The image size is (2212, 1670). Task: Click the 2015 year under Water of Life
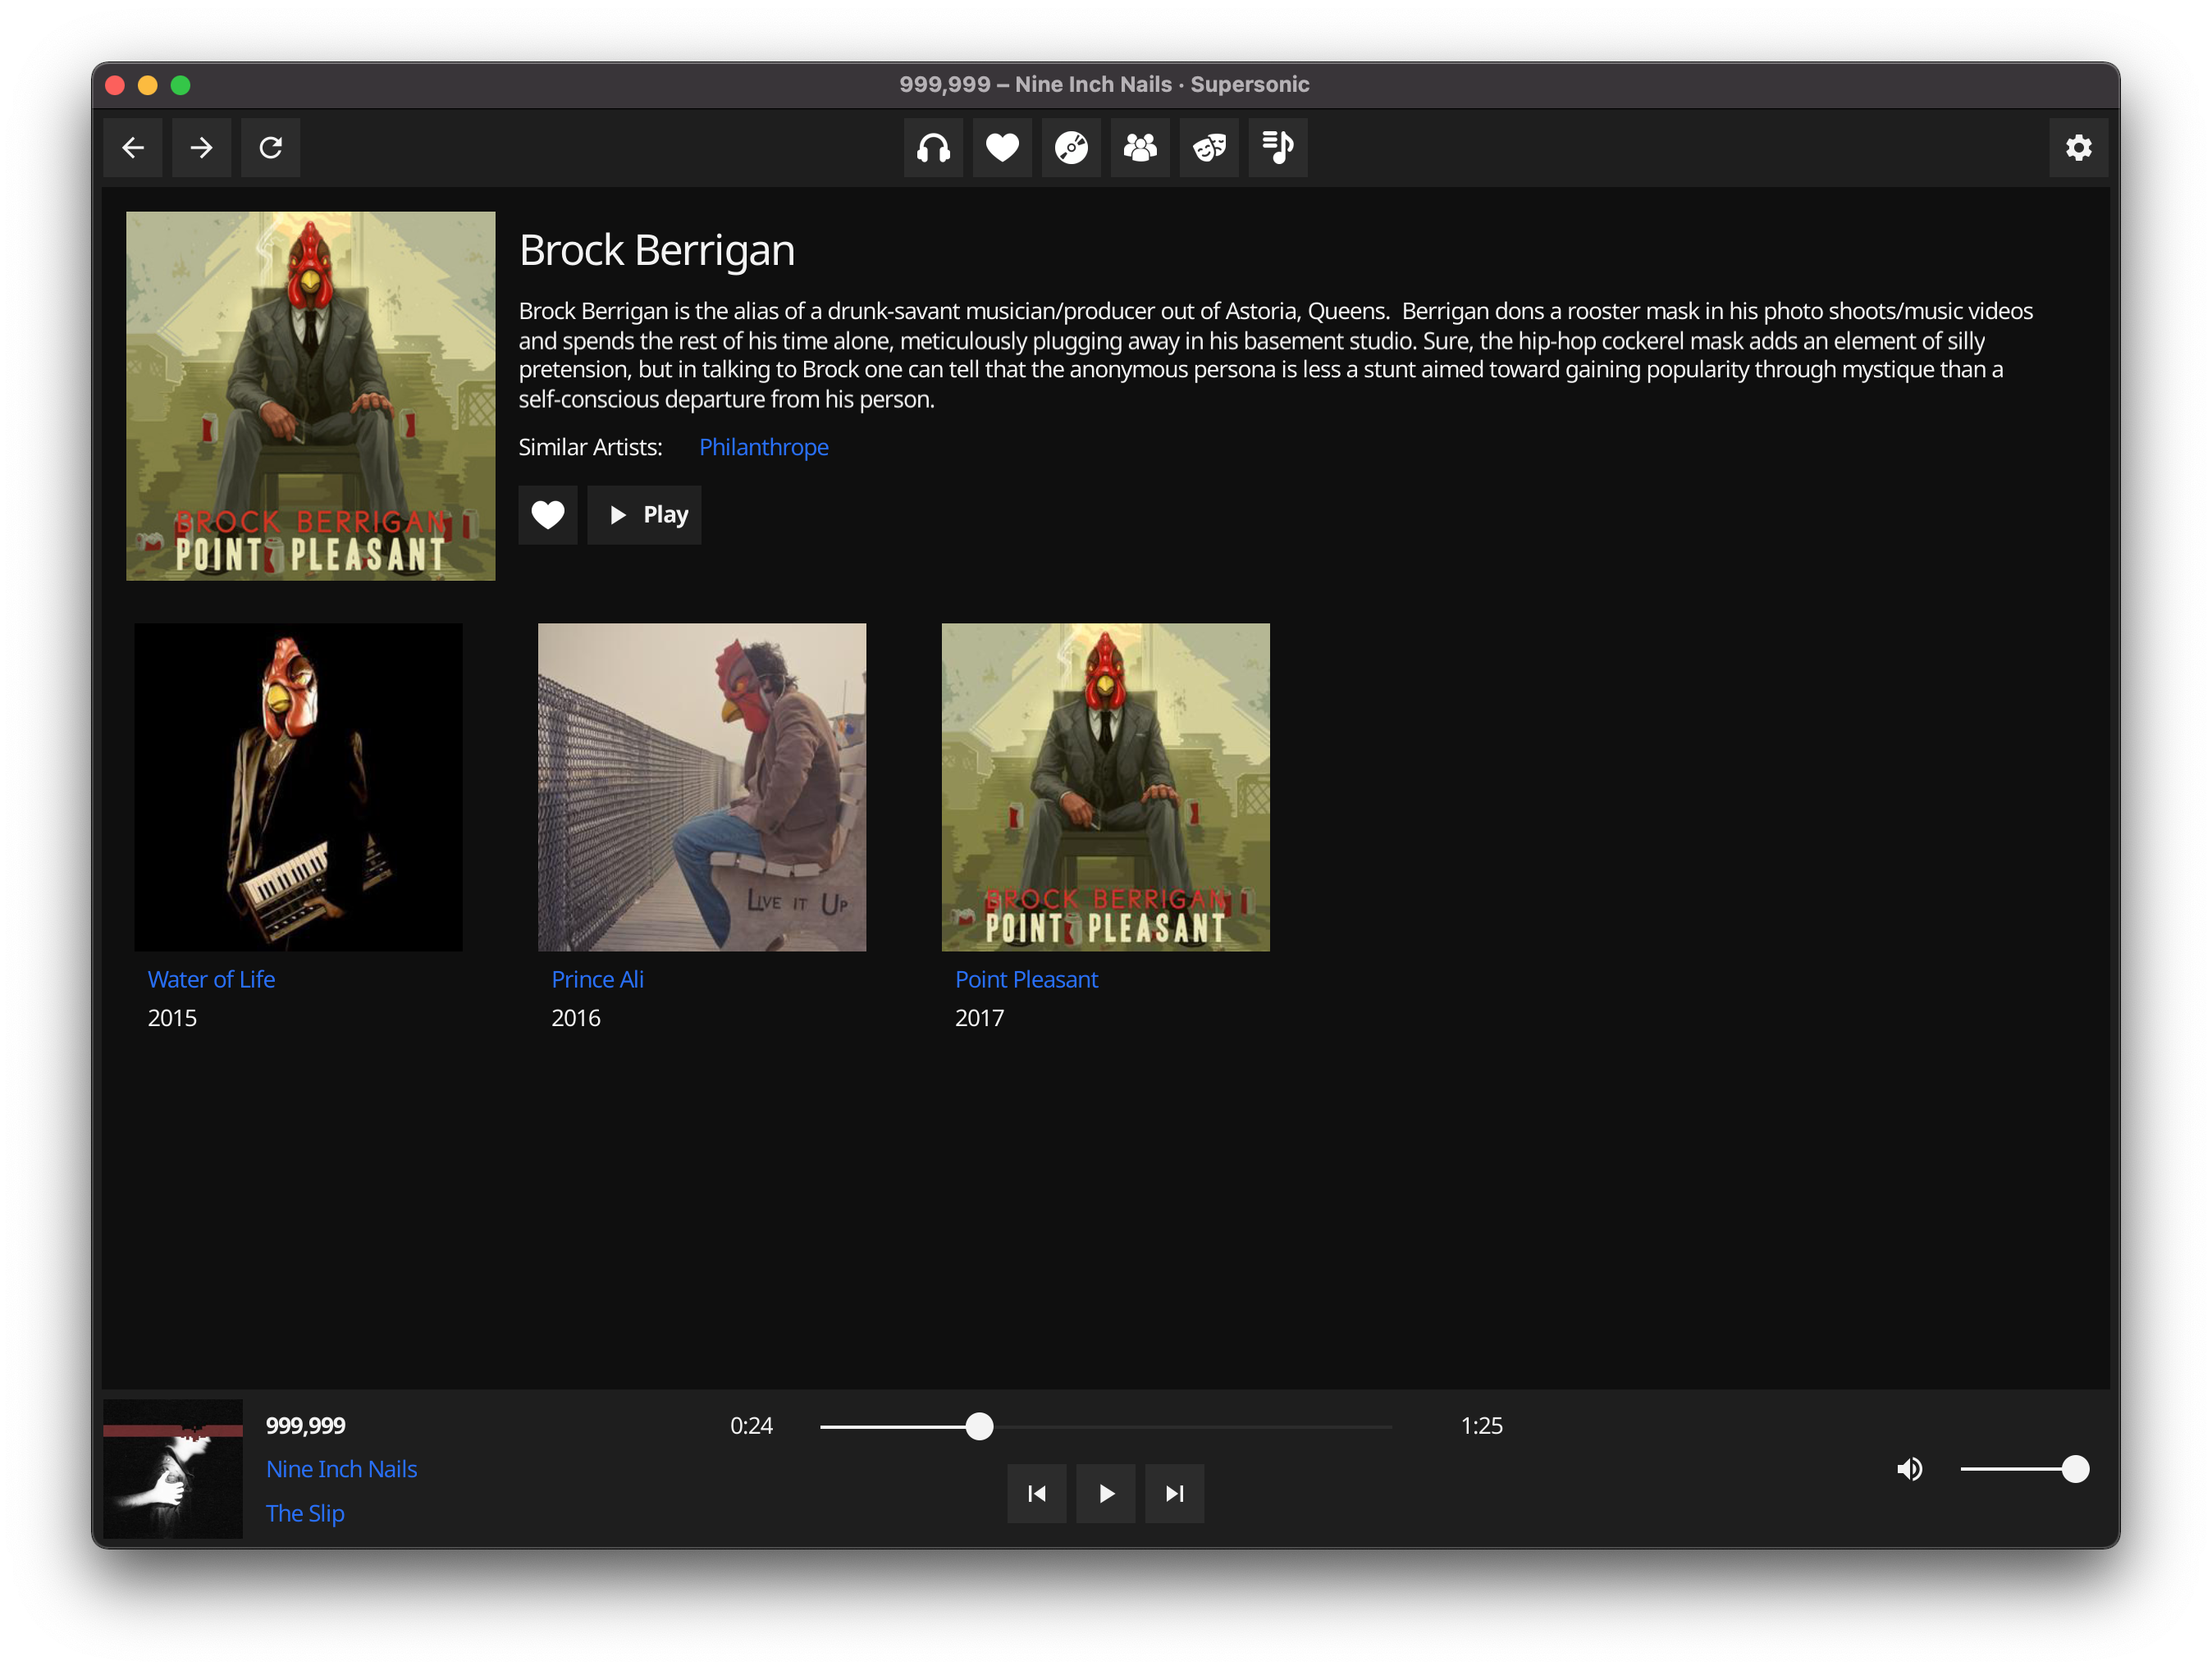pos(172,1018)
